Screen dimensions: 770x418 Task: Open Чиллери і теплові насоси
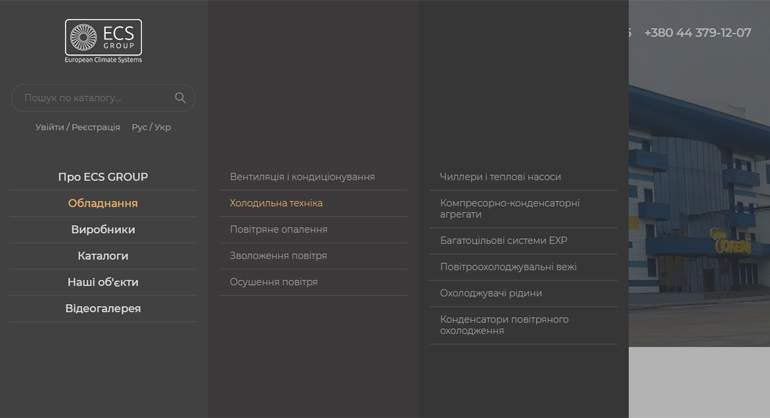pos(500,177)
